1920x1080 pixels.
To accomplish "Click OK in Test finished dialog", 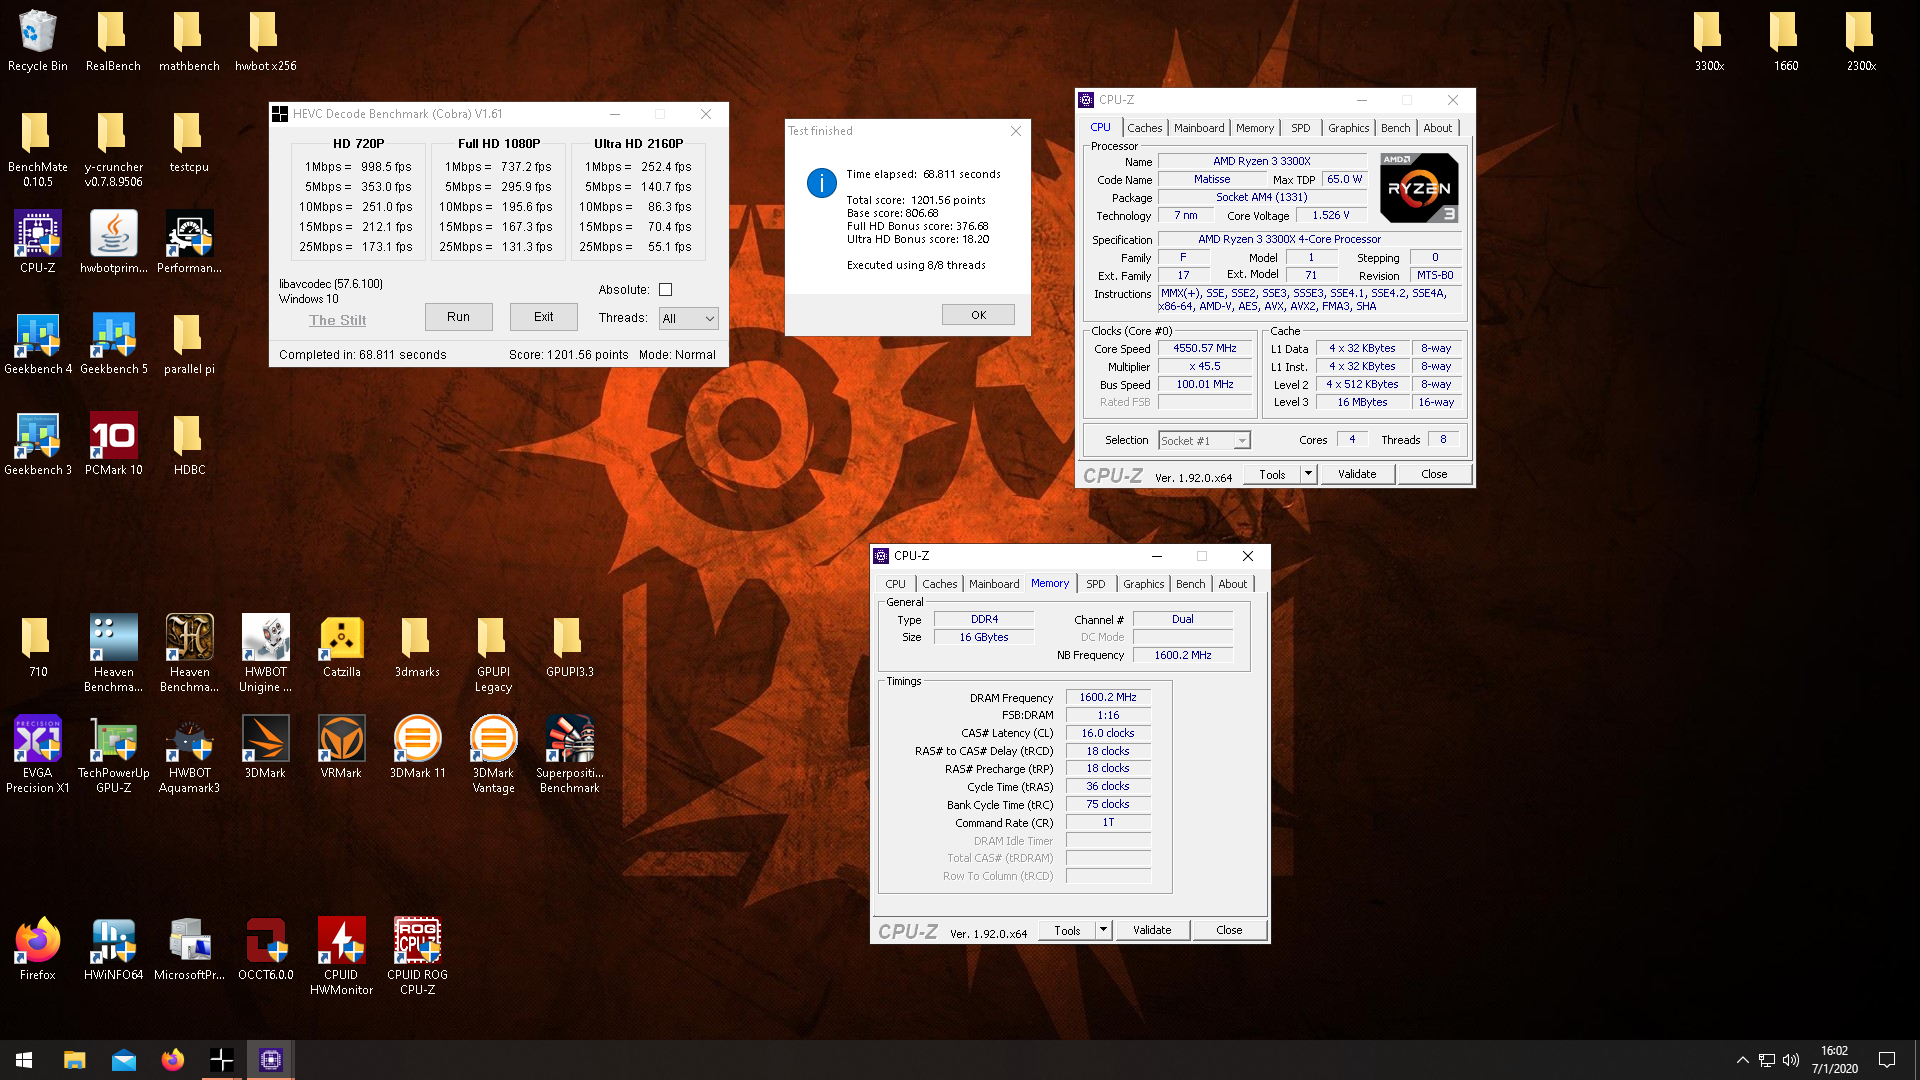I will tap(978, 315).
